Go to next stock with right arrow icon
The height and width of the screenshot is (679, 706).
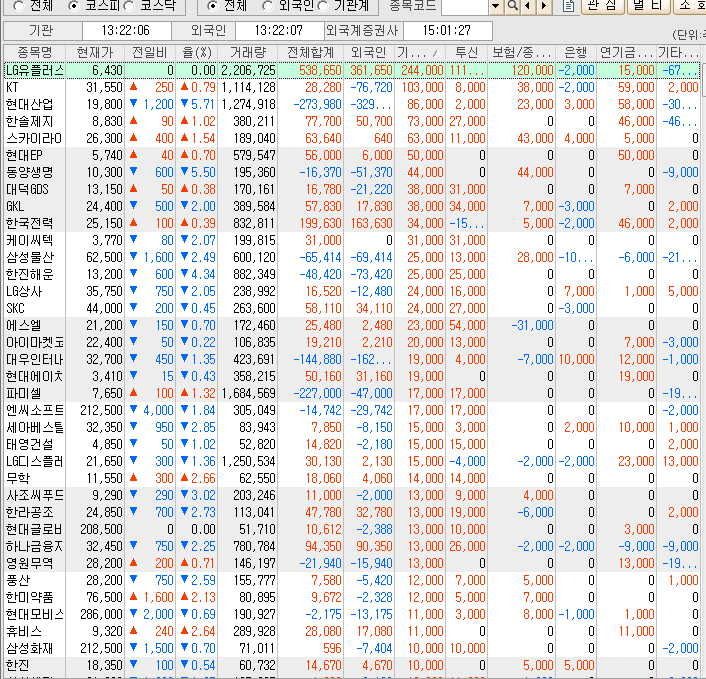coord(543,5)
